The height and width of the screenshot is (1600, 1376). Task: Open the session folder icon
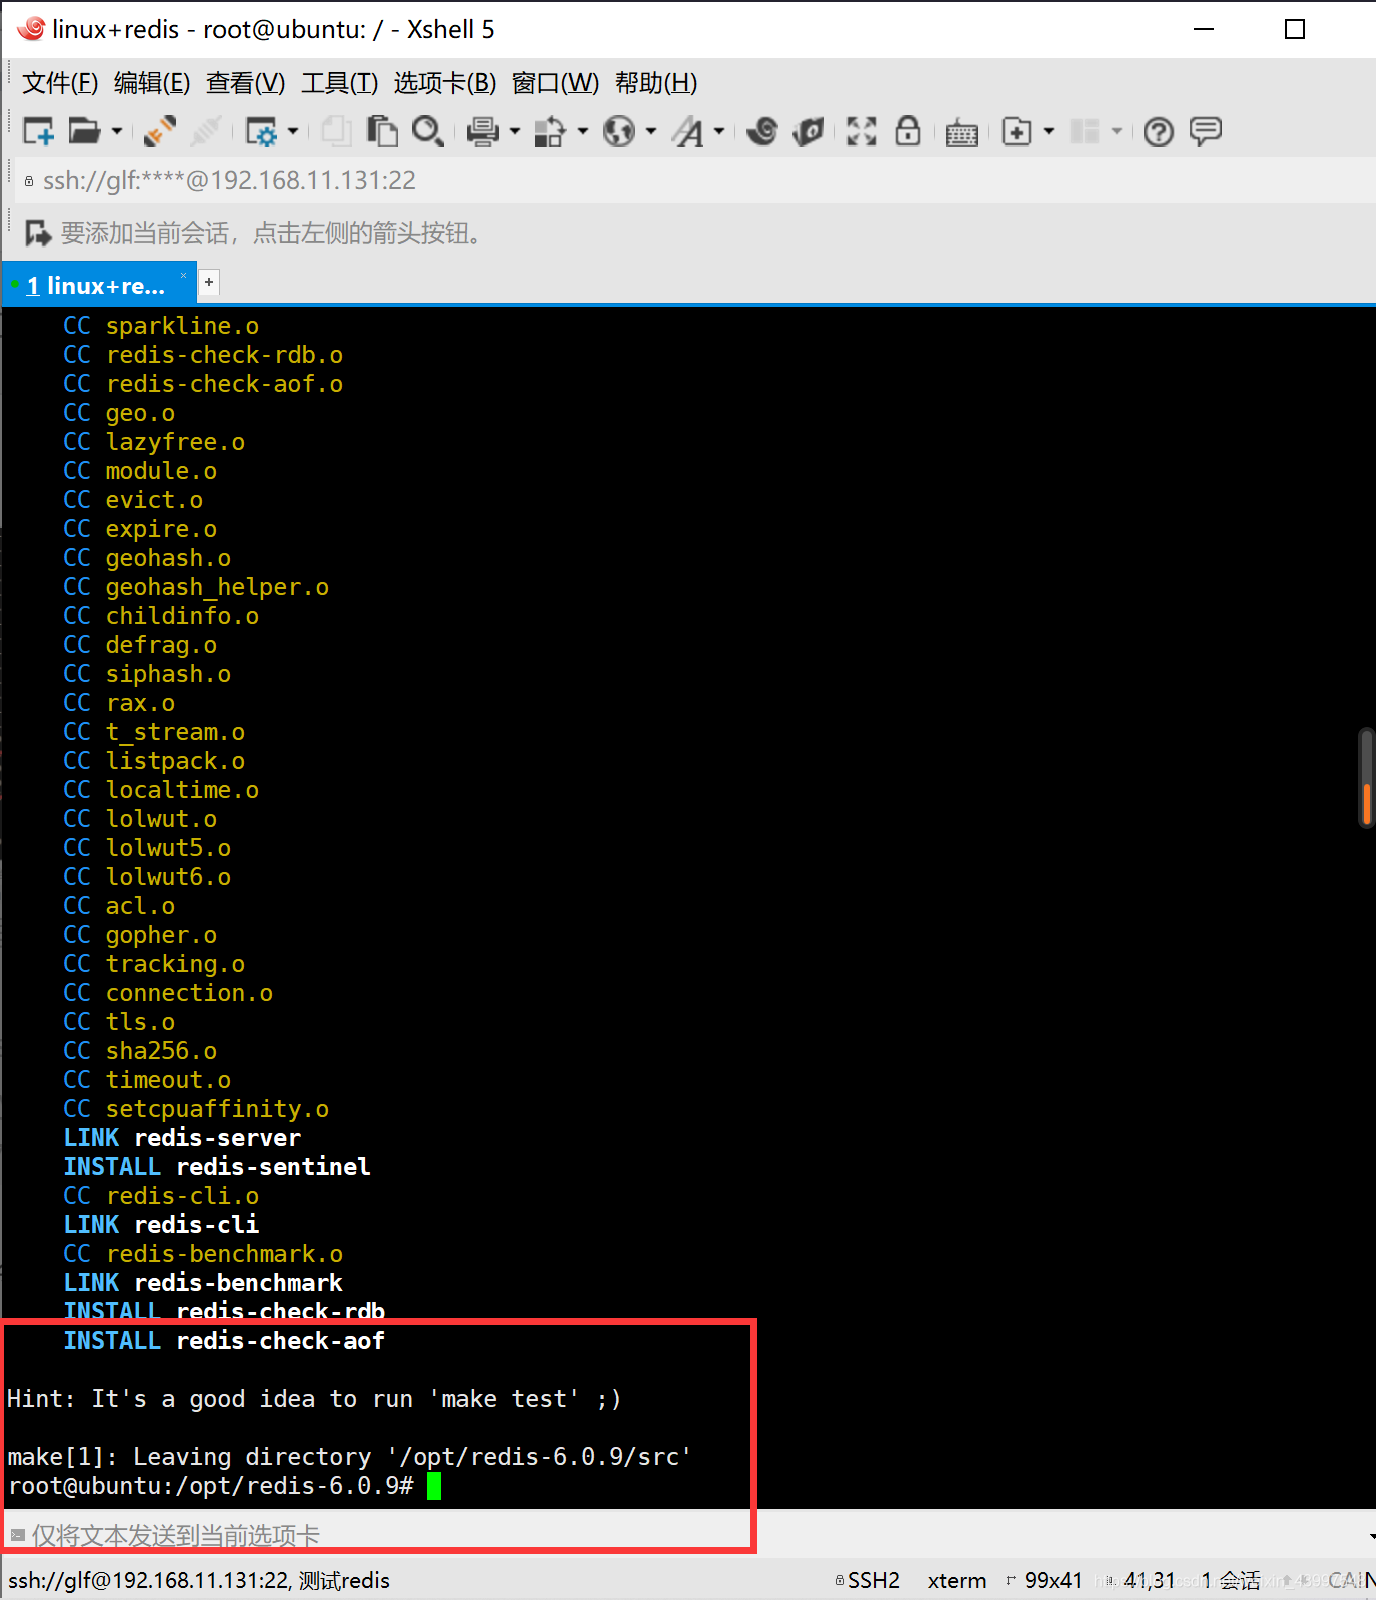[84, 131]
